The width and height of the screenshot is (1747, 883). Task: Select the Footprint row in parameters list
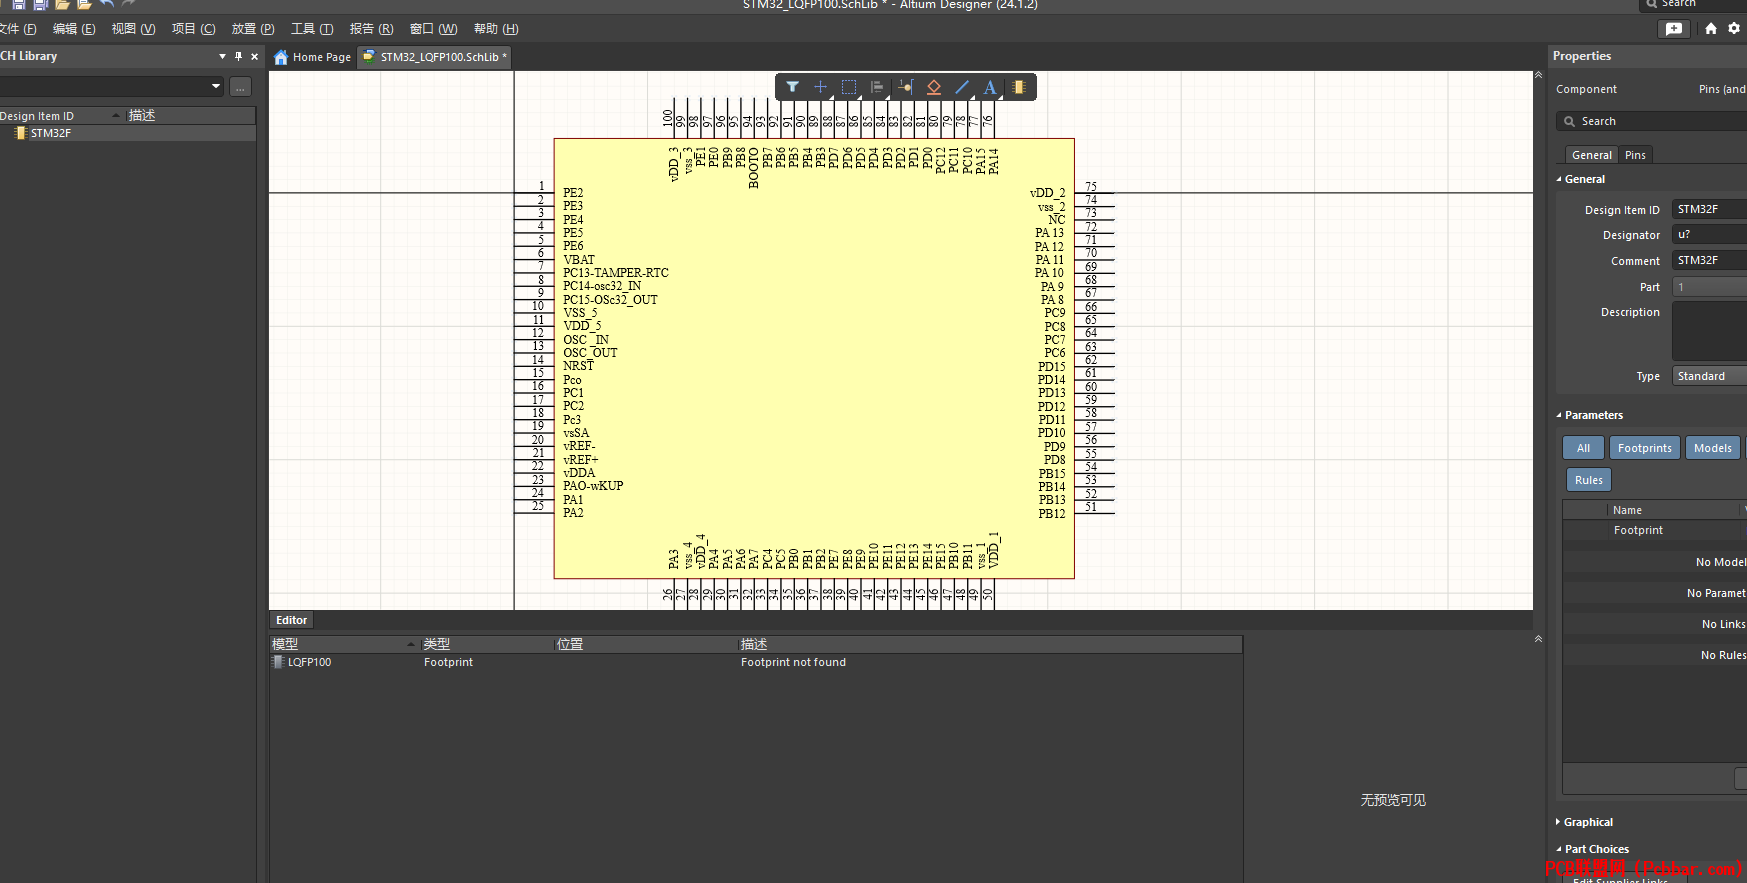1655,530
